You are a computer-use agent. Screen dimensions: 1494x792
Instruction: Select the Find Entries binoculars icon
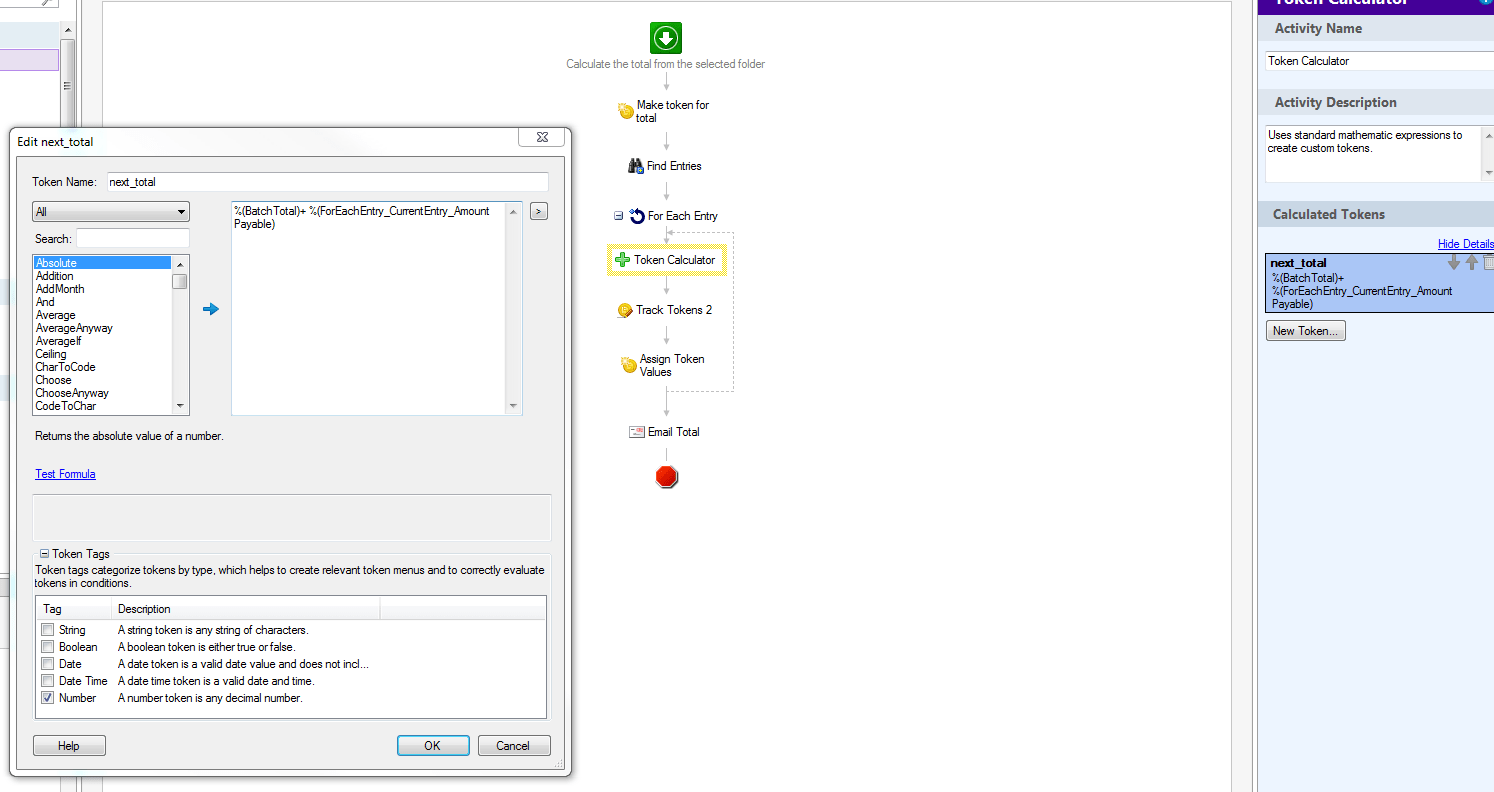(635, 166)
